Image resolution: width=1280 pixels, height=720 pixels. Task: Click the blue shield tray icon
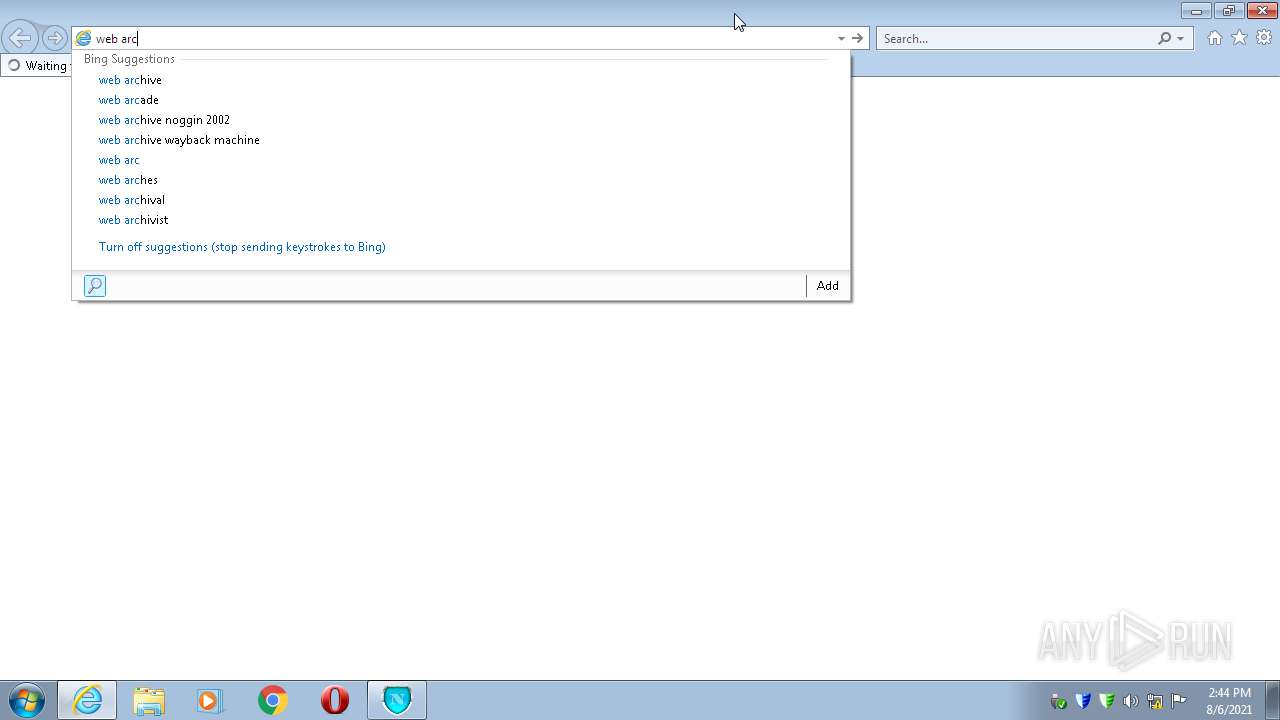click(x=1083, y=701)
